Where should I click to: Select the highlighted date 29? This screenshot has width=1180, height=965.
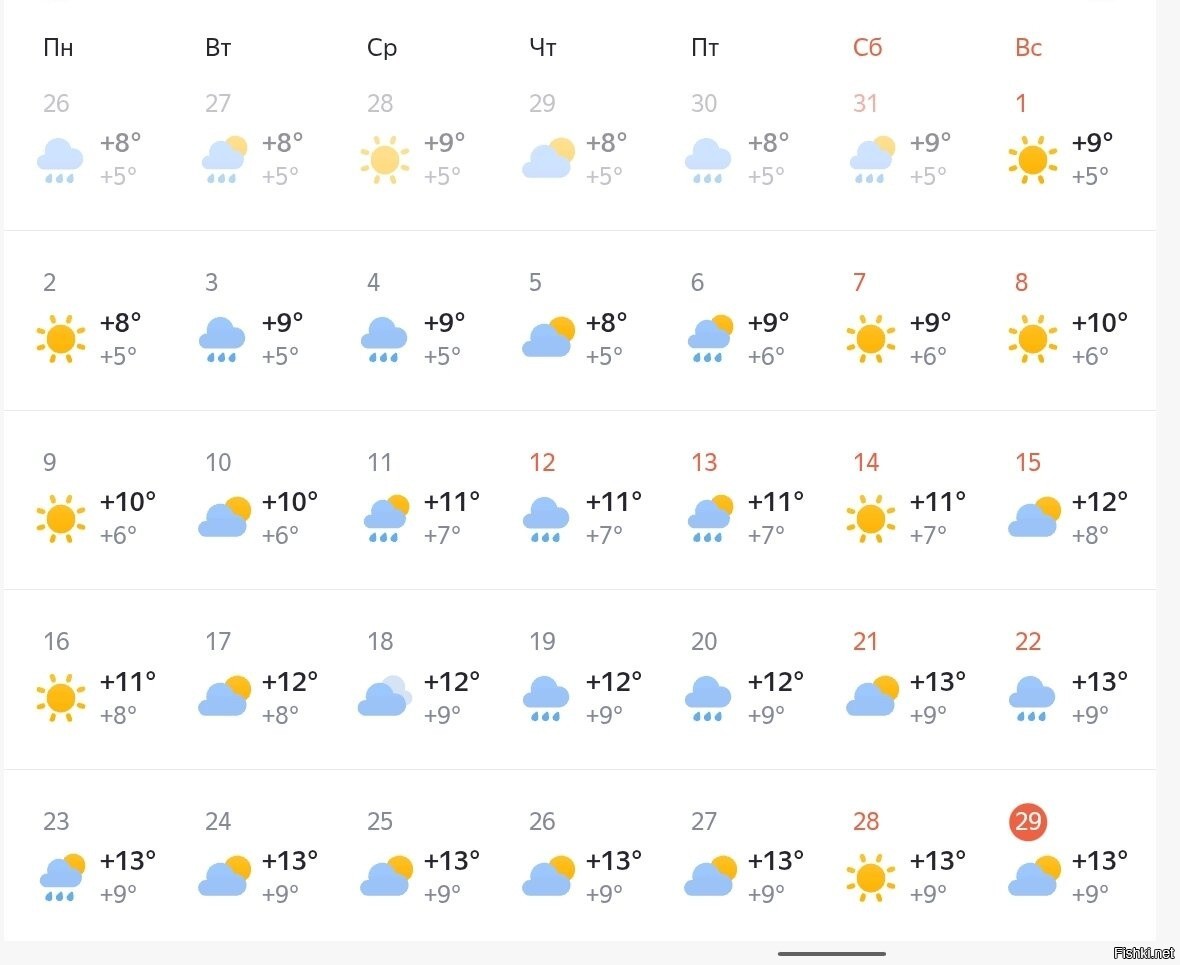(1028, 821)
